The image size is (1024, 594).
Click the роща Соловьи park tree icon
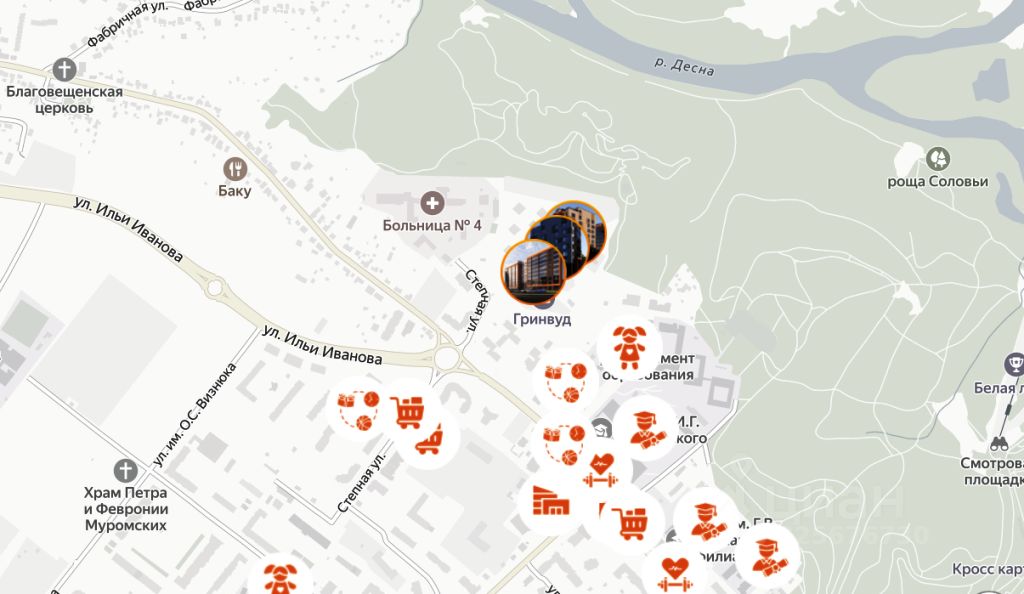pyautogui.click(x=938, y=159)
